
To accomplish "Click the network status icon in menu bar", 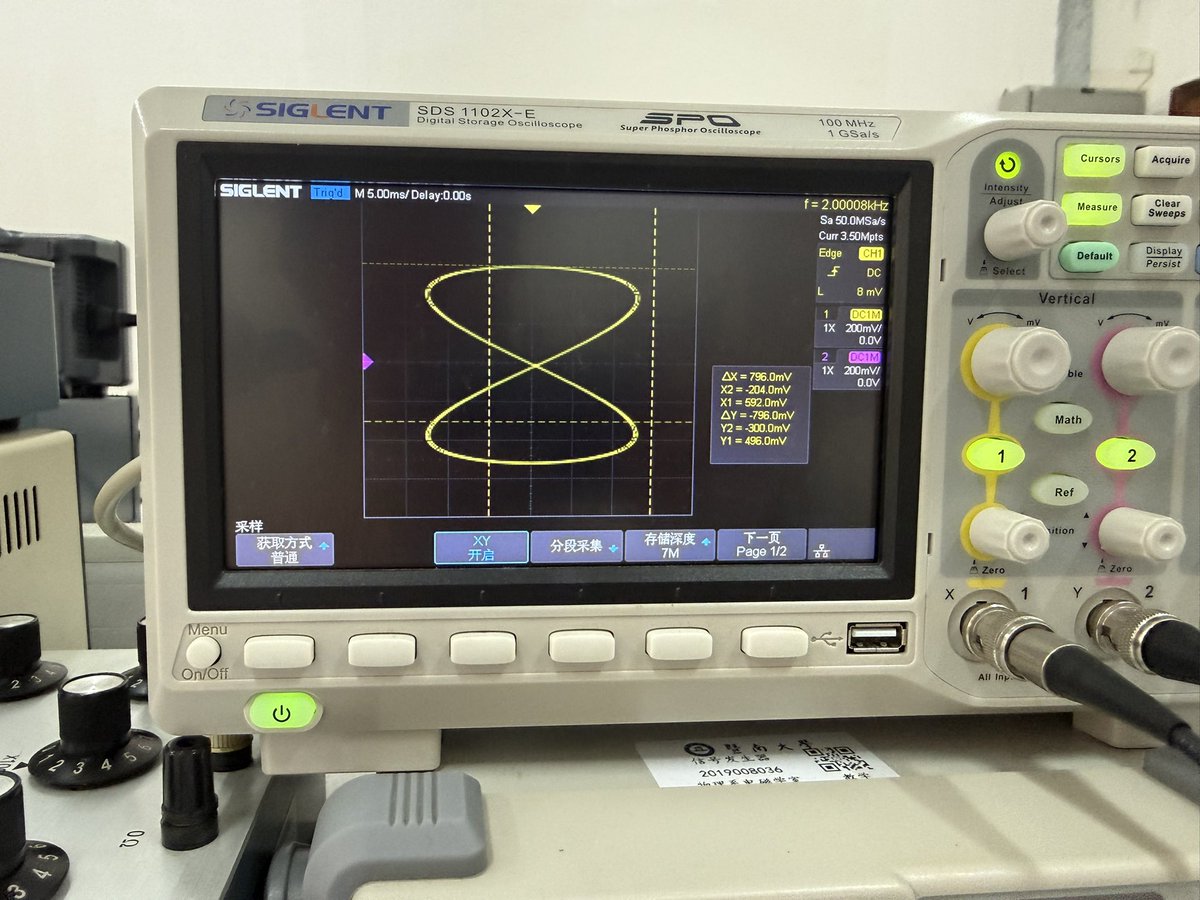I will coord(822,551).
